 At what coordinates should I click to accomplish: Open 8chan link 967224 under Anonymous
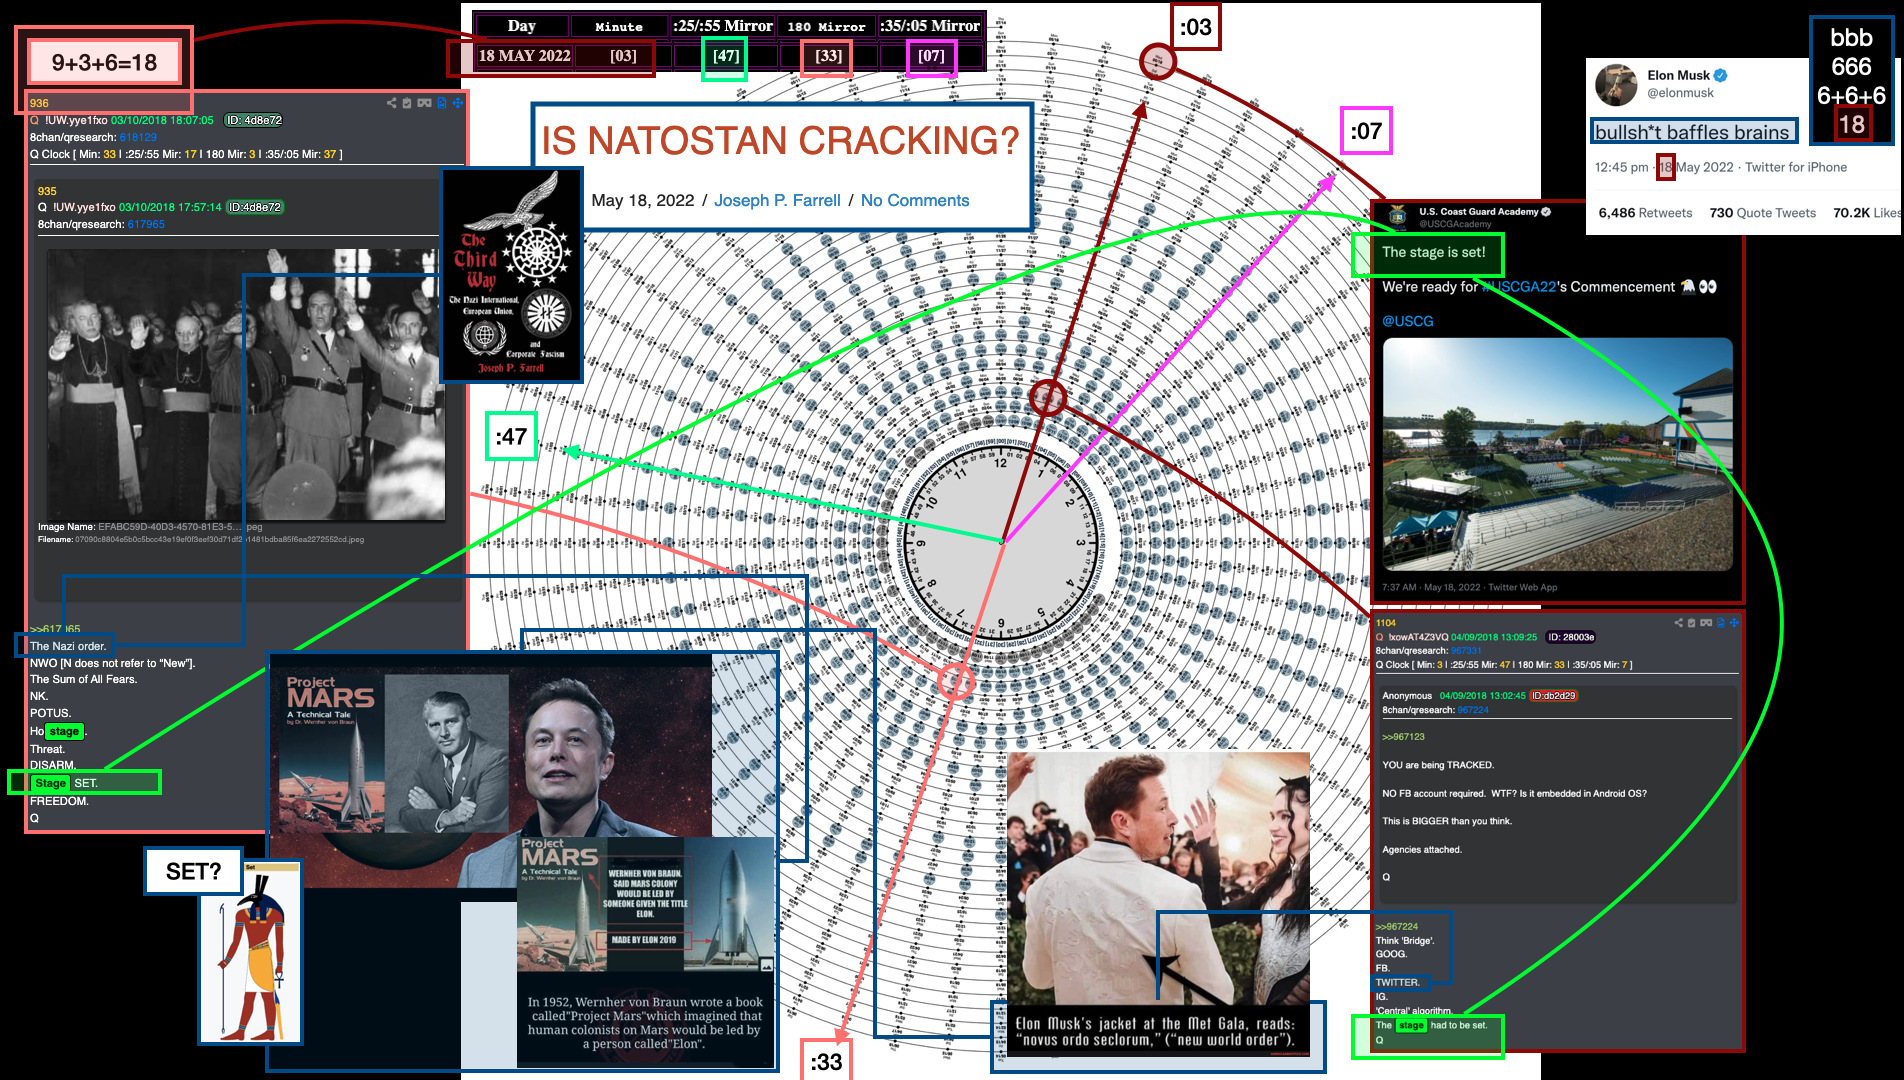point(1473,710)
